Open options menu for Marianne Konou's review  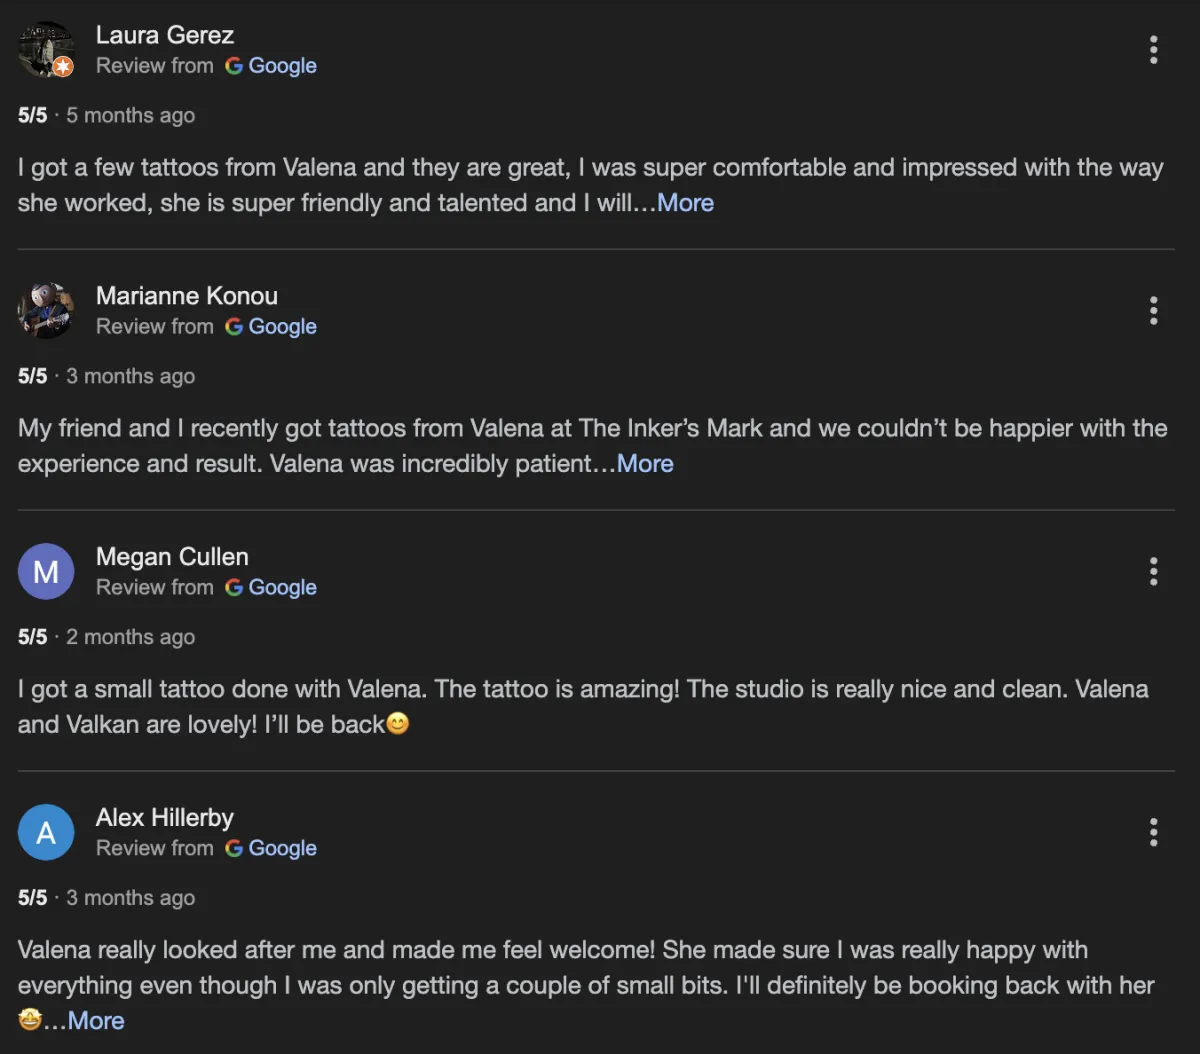pos(1153,311)
